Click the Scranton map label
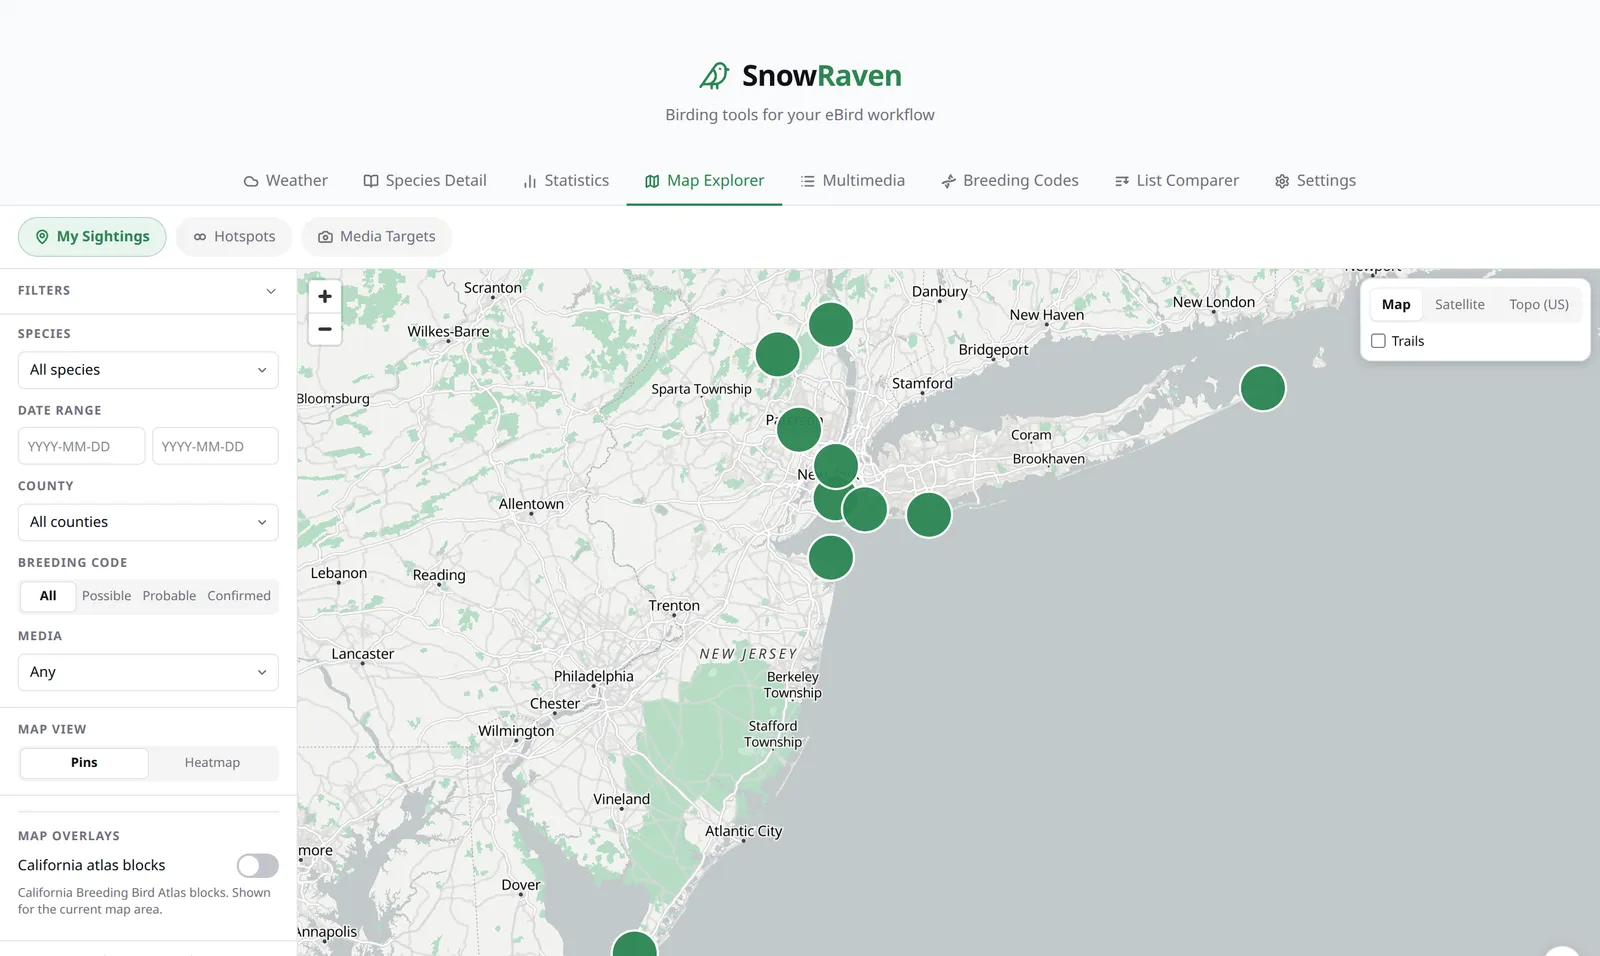Viewport: 1600px width, 956px height. (493, 288)
